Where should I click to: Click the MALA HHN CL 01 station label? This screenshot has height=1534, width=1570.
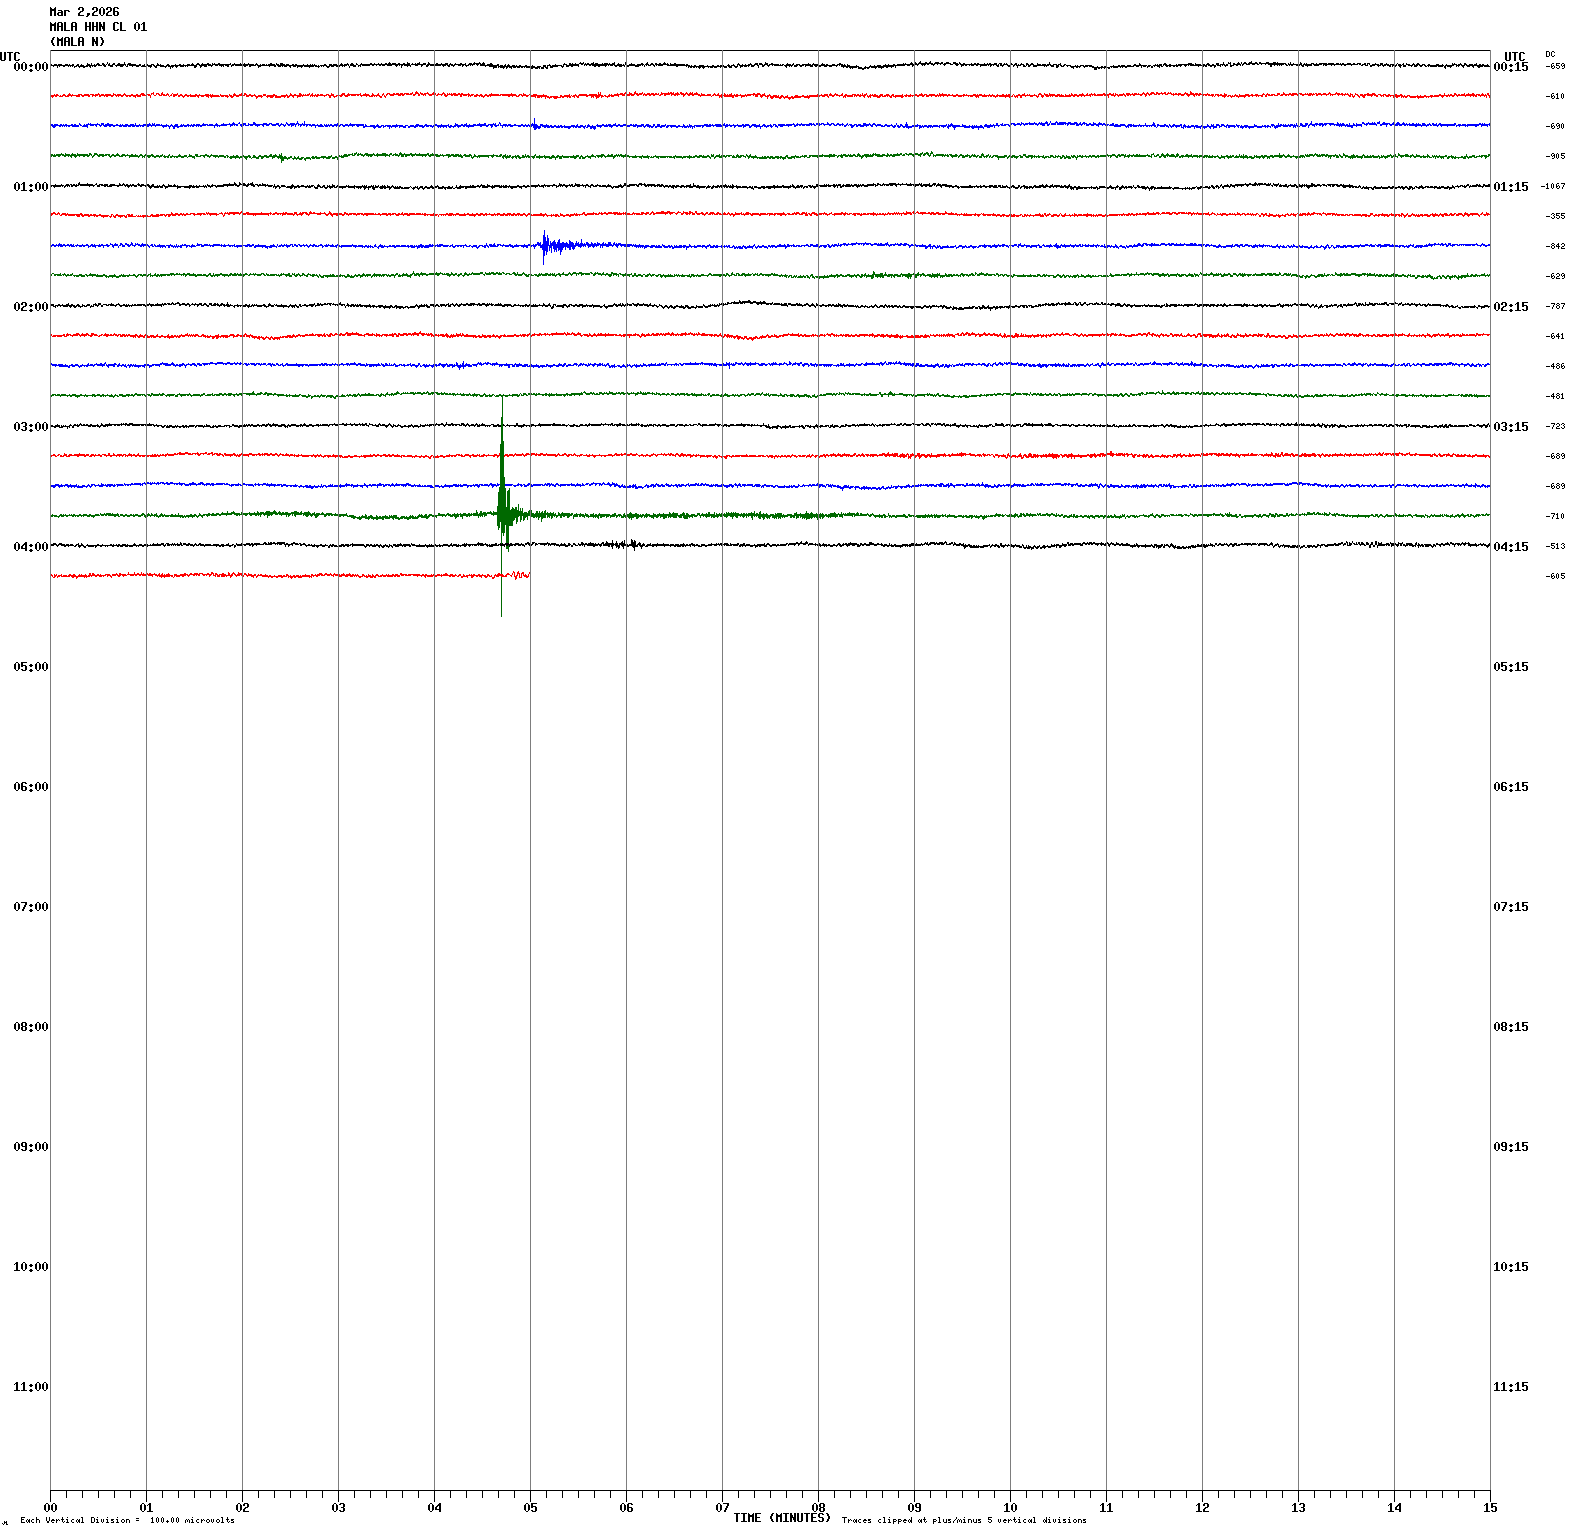pyautogui.click(x=98, y=27)
